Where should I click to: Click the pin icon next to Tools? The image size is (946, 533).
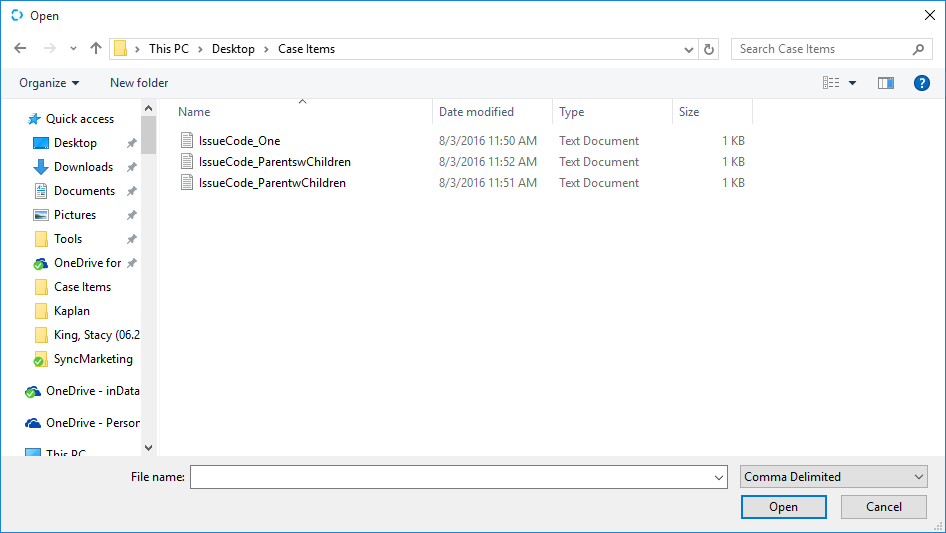pos(132,239)
